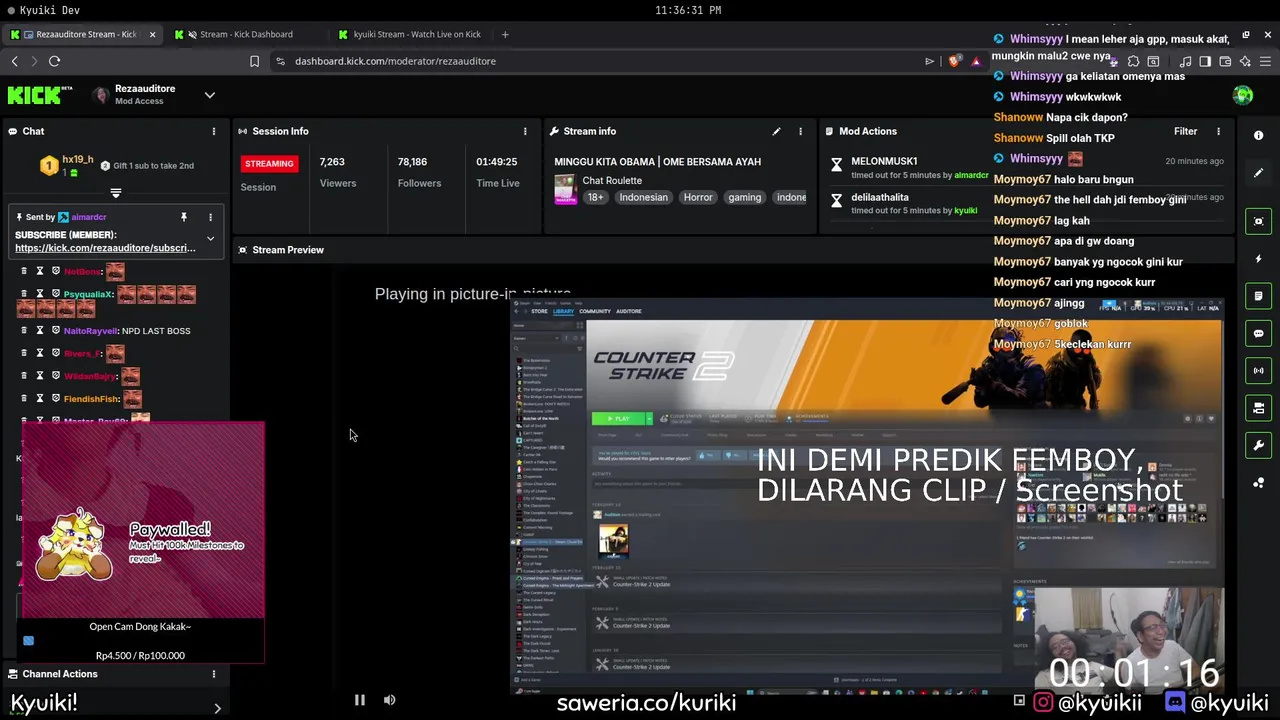
Task: Open the browser hamburger menu
Action: 1265,61
